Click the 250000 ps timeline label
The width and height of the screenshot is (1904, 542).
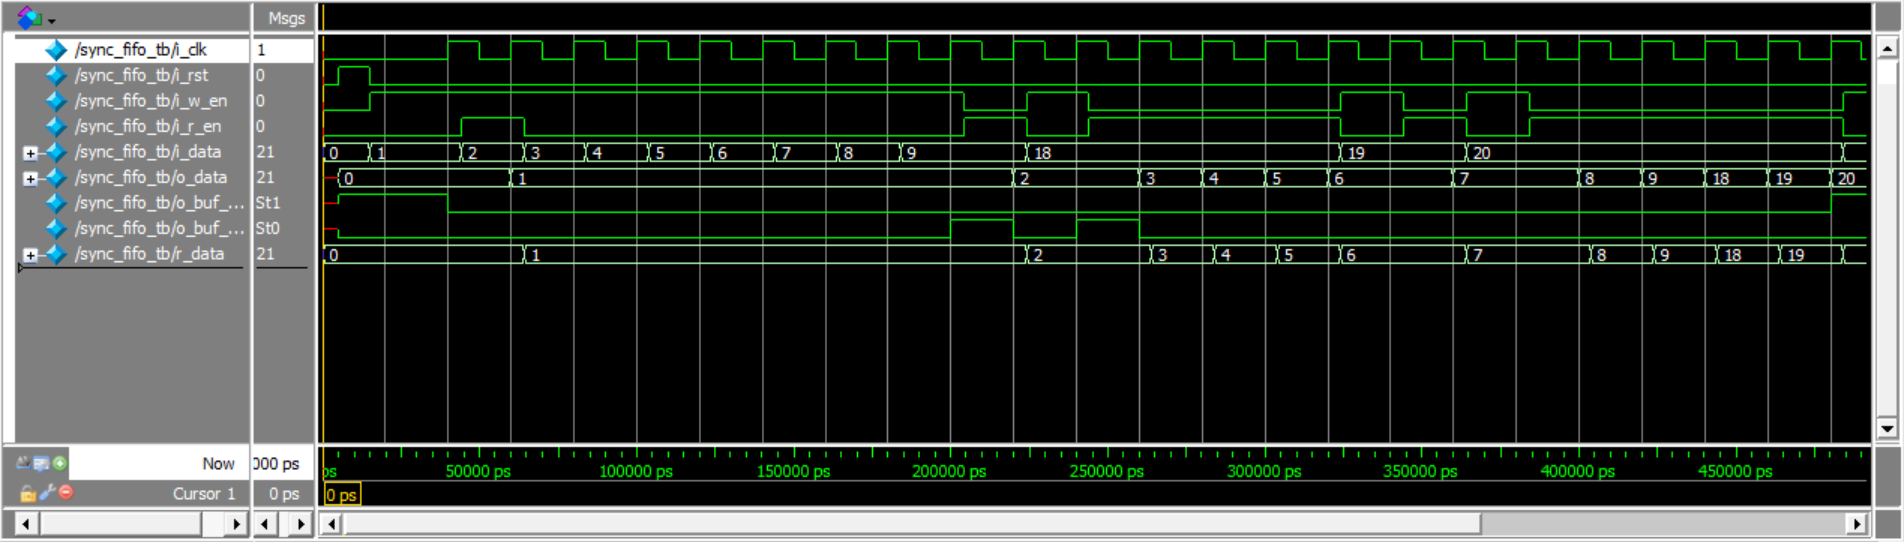(x=1107, y=471)
